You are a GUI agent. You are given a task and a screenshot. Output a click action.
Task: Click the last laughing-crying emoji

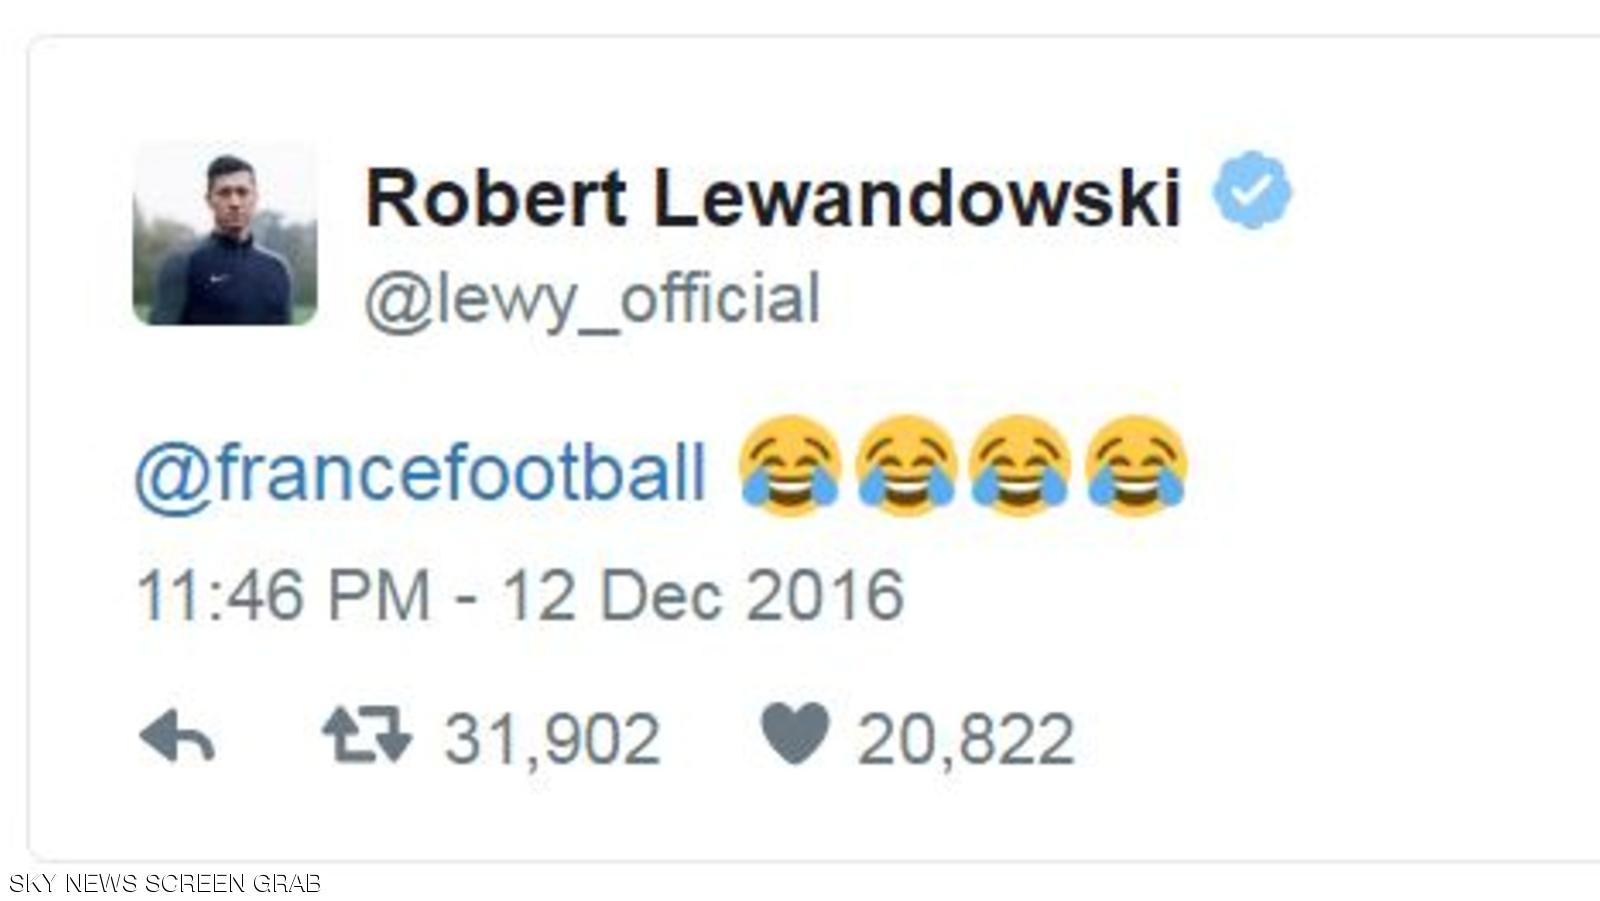[1136, 466]
